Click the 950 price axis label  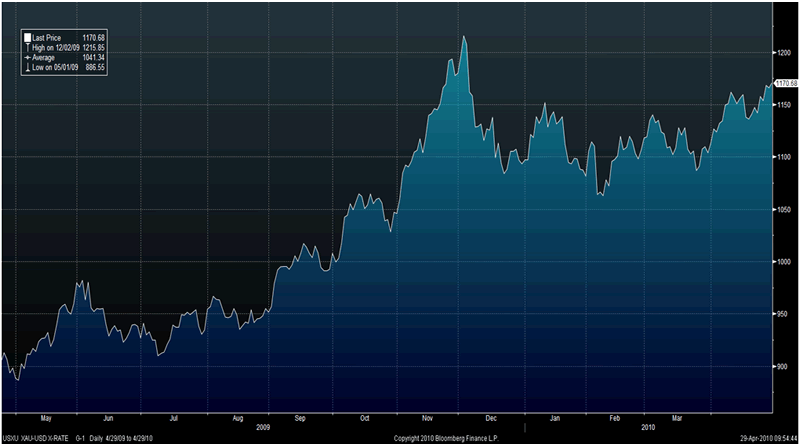783,315
